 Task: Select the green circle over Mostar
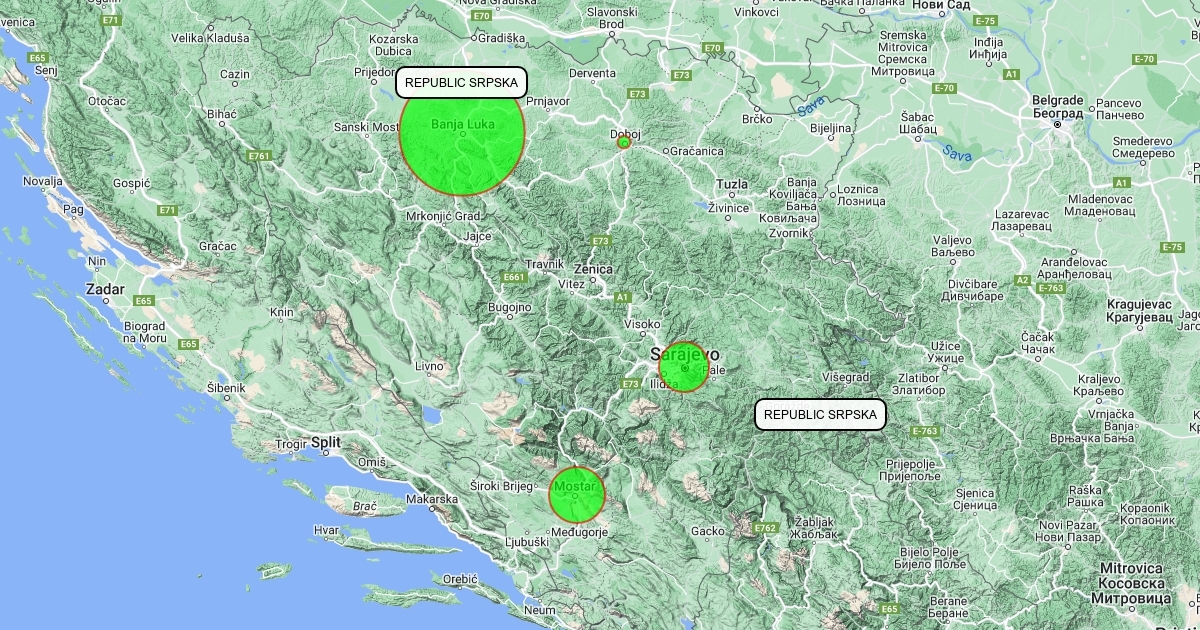pos(577,495)
